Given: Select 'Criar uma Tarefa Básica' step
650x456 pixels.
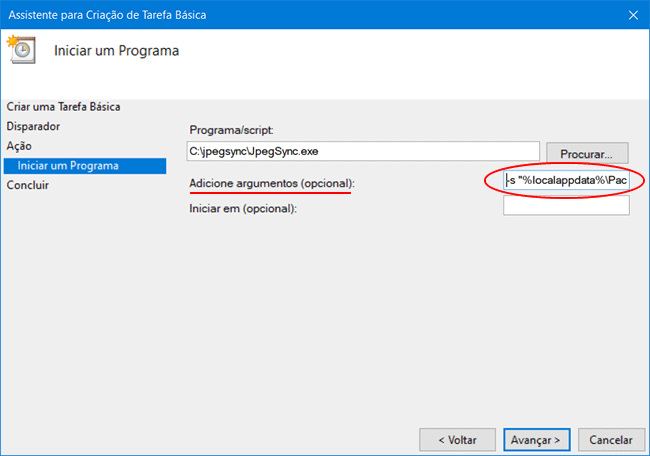Looking at the screenshot, I should click(70, 107).
